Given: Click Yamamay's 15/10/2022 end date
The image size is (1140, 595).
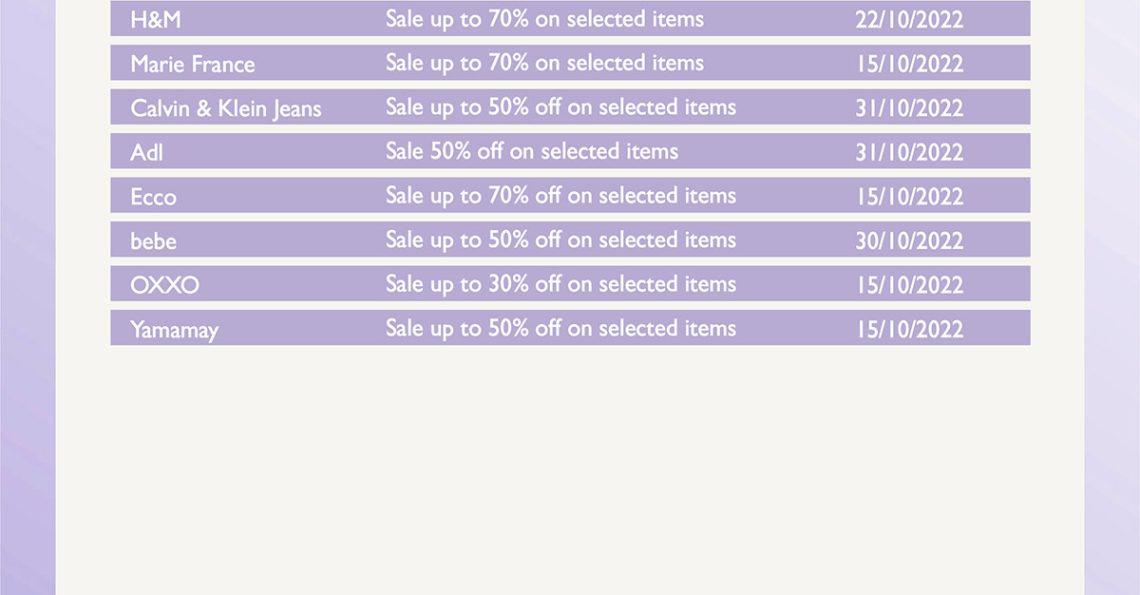Looking at the screenshot, I should click(x=909, y=330).
